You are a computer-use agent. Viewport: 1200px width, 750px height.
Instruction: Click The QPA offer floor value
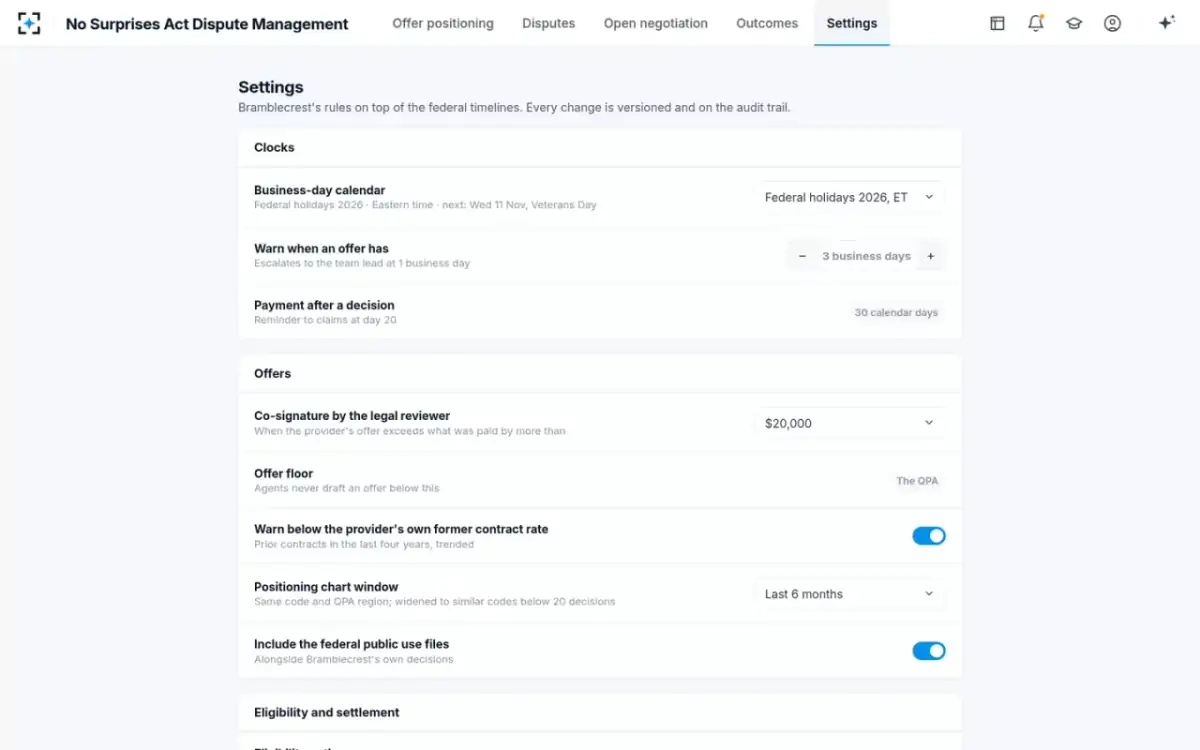click(x=917, y=481)
